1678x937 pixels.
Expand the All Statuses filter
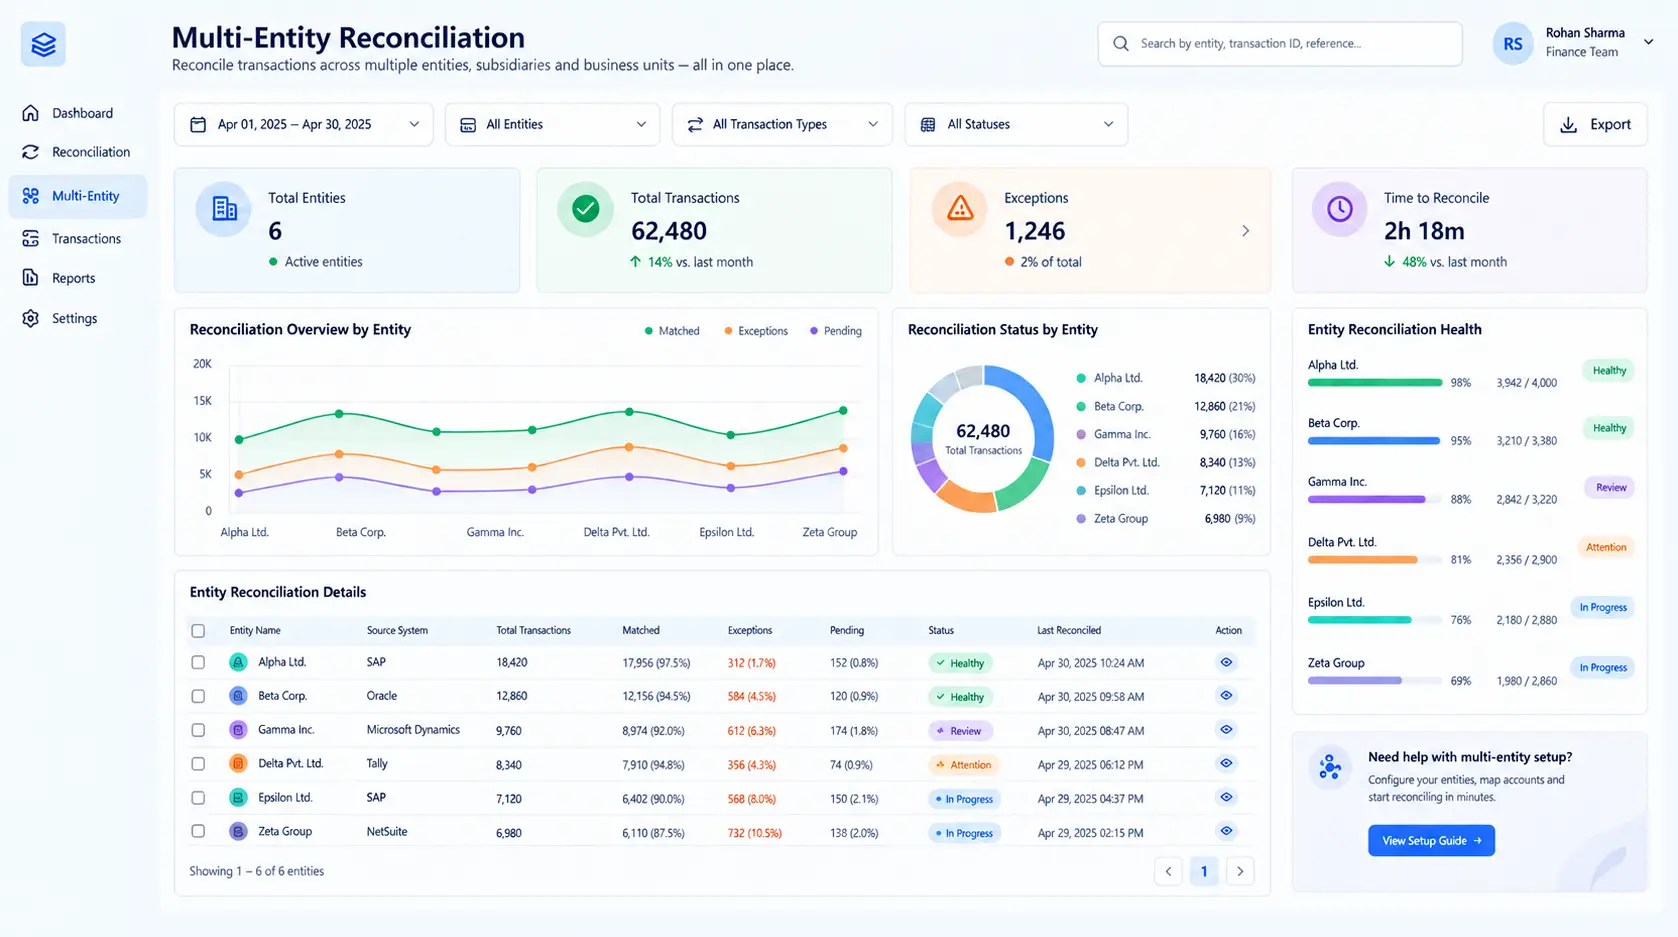pyautogui.click(x=1016, y=124)
